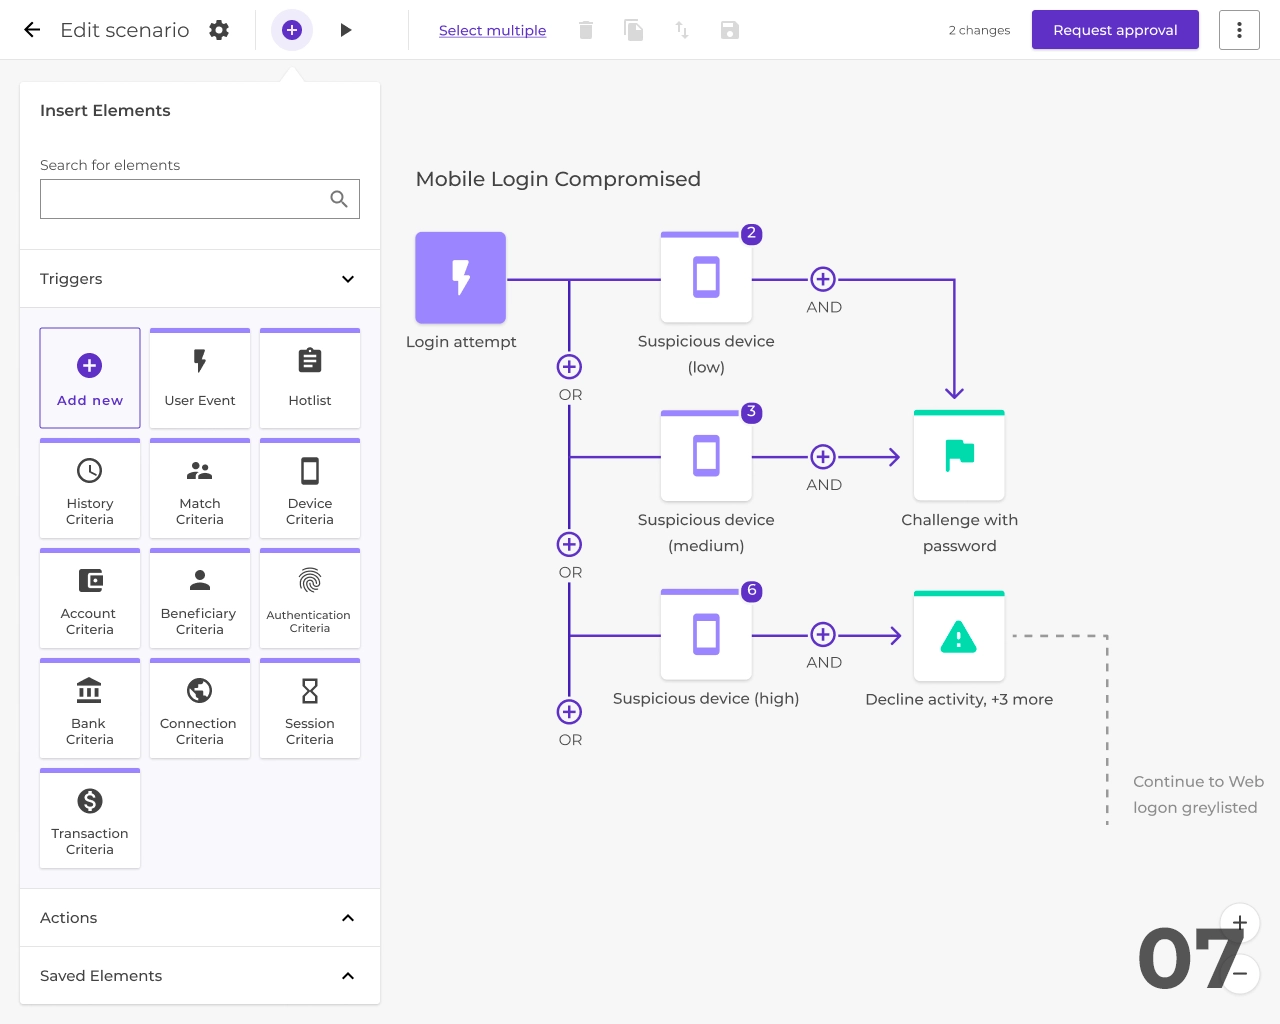The image size is (1280, 1024).
Task: Click the insert elements plus button
Action: click(x=292, y=30)
